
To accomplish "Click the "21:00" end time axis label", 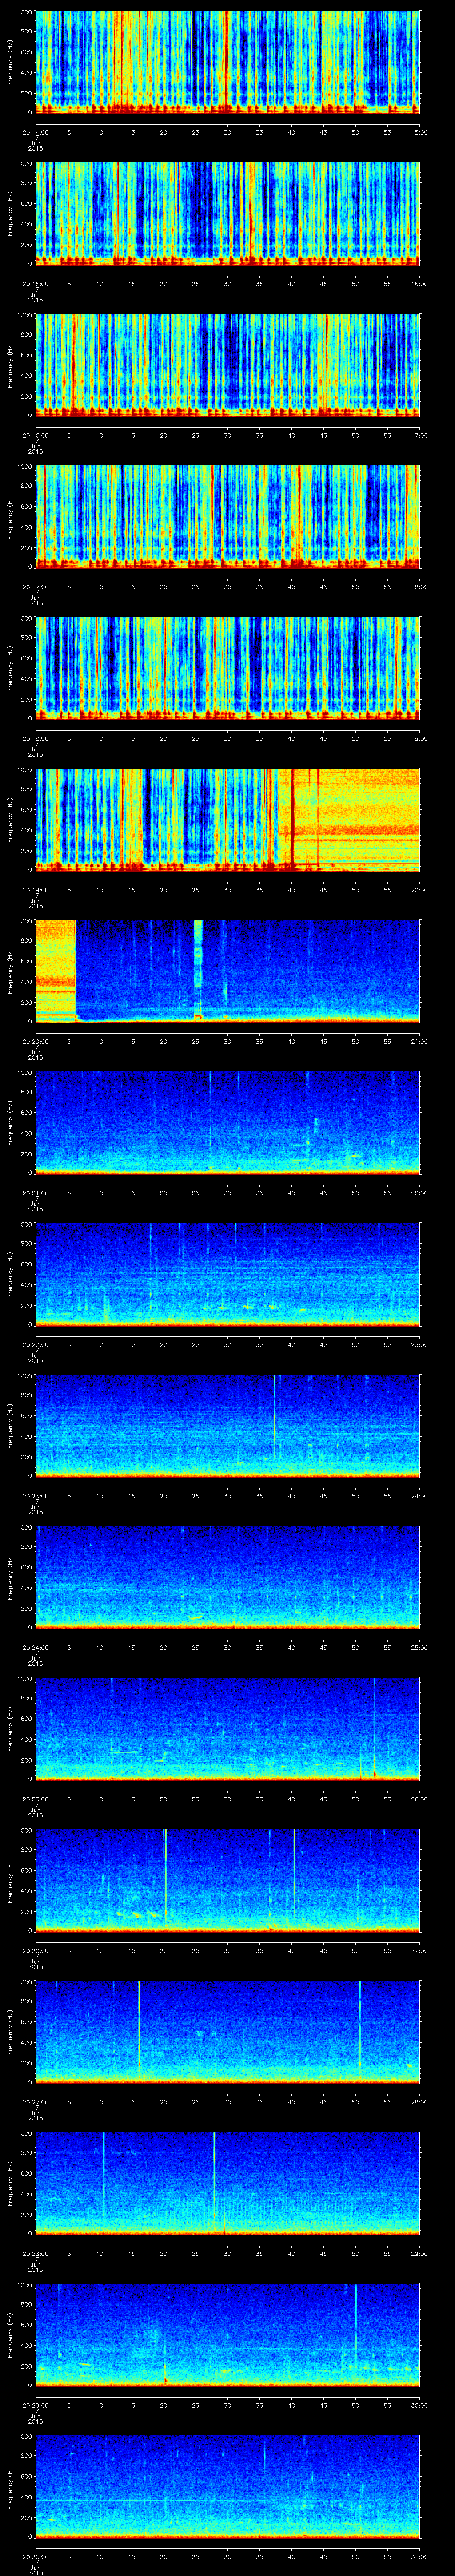I will tap(419, 1041).
